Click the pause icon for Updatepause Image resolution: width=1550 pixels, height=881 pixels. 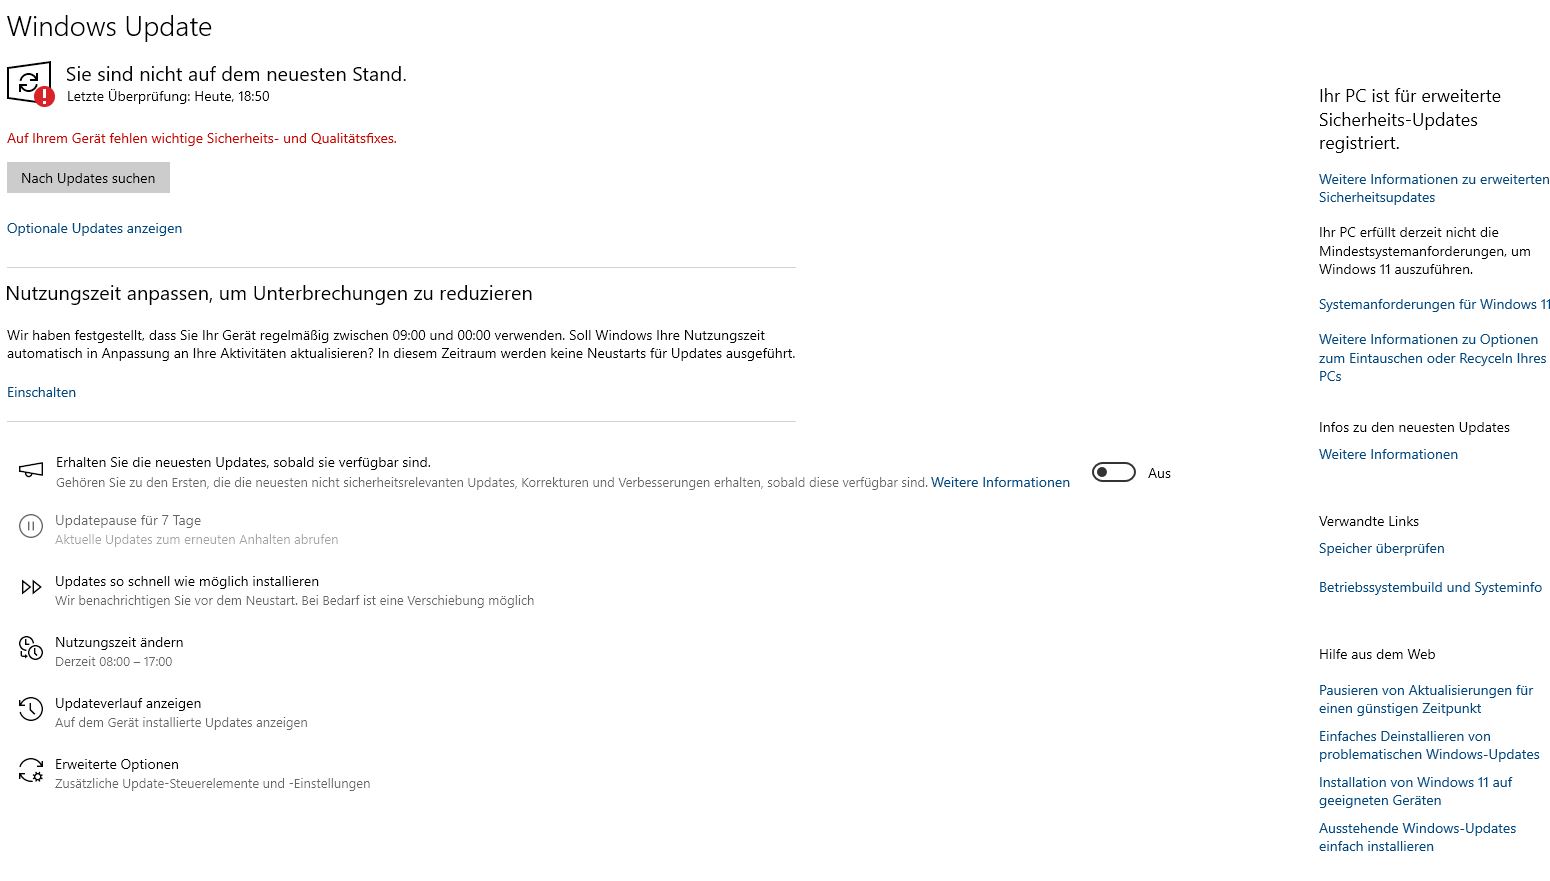coord(31,526)
